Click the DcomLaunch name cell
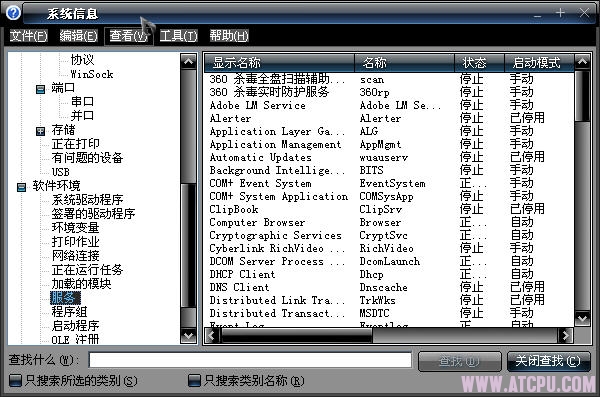Viewport: 600px width, 397px height. pyautogui.click(x=390, y=261)
